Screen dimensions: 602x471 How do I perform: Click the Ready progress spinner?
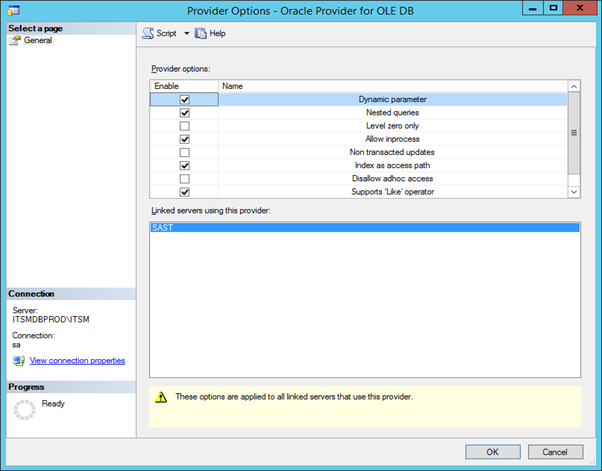click(x=25, y=410)
